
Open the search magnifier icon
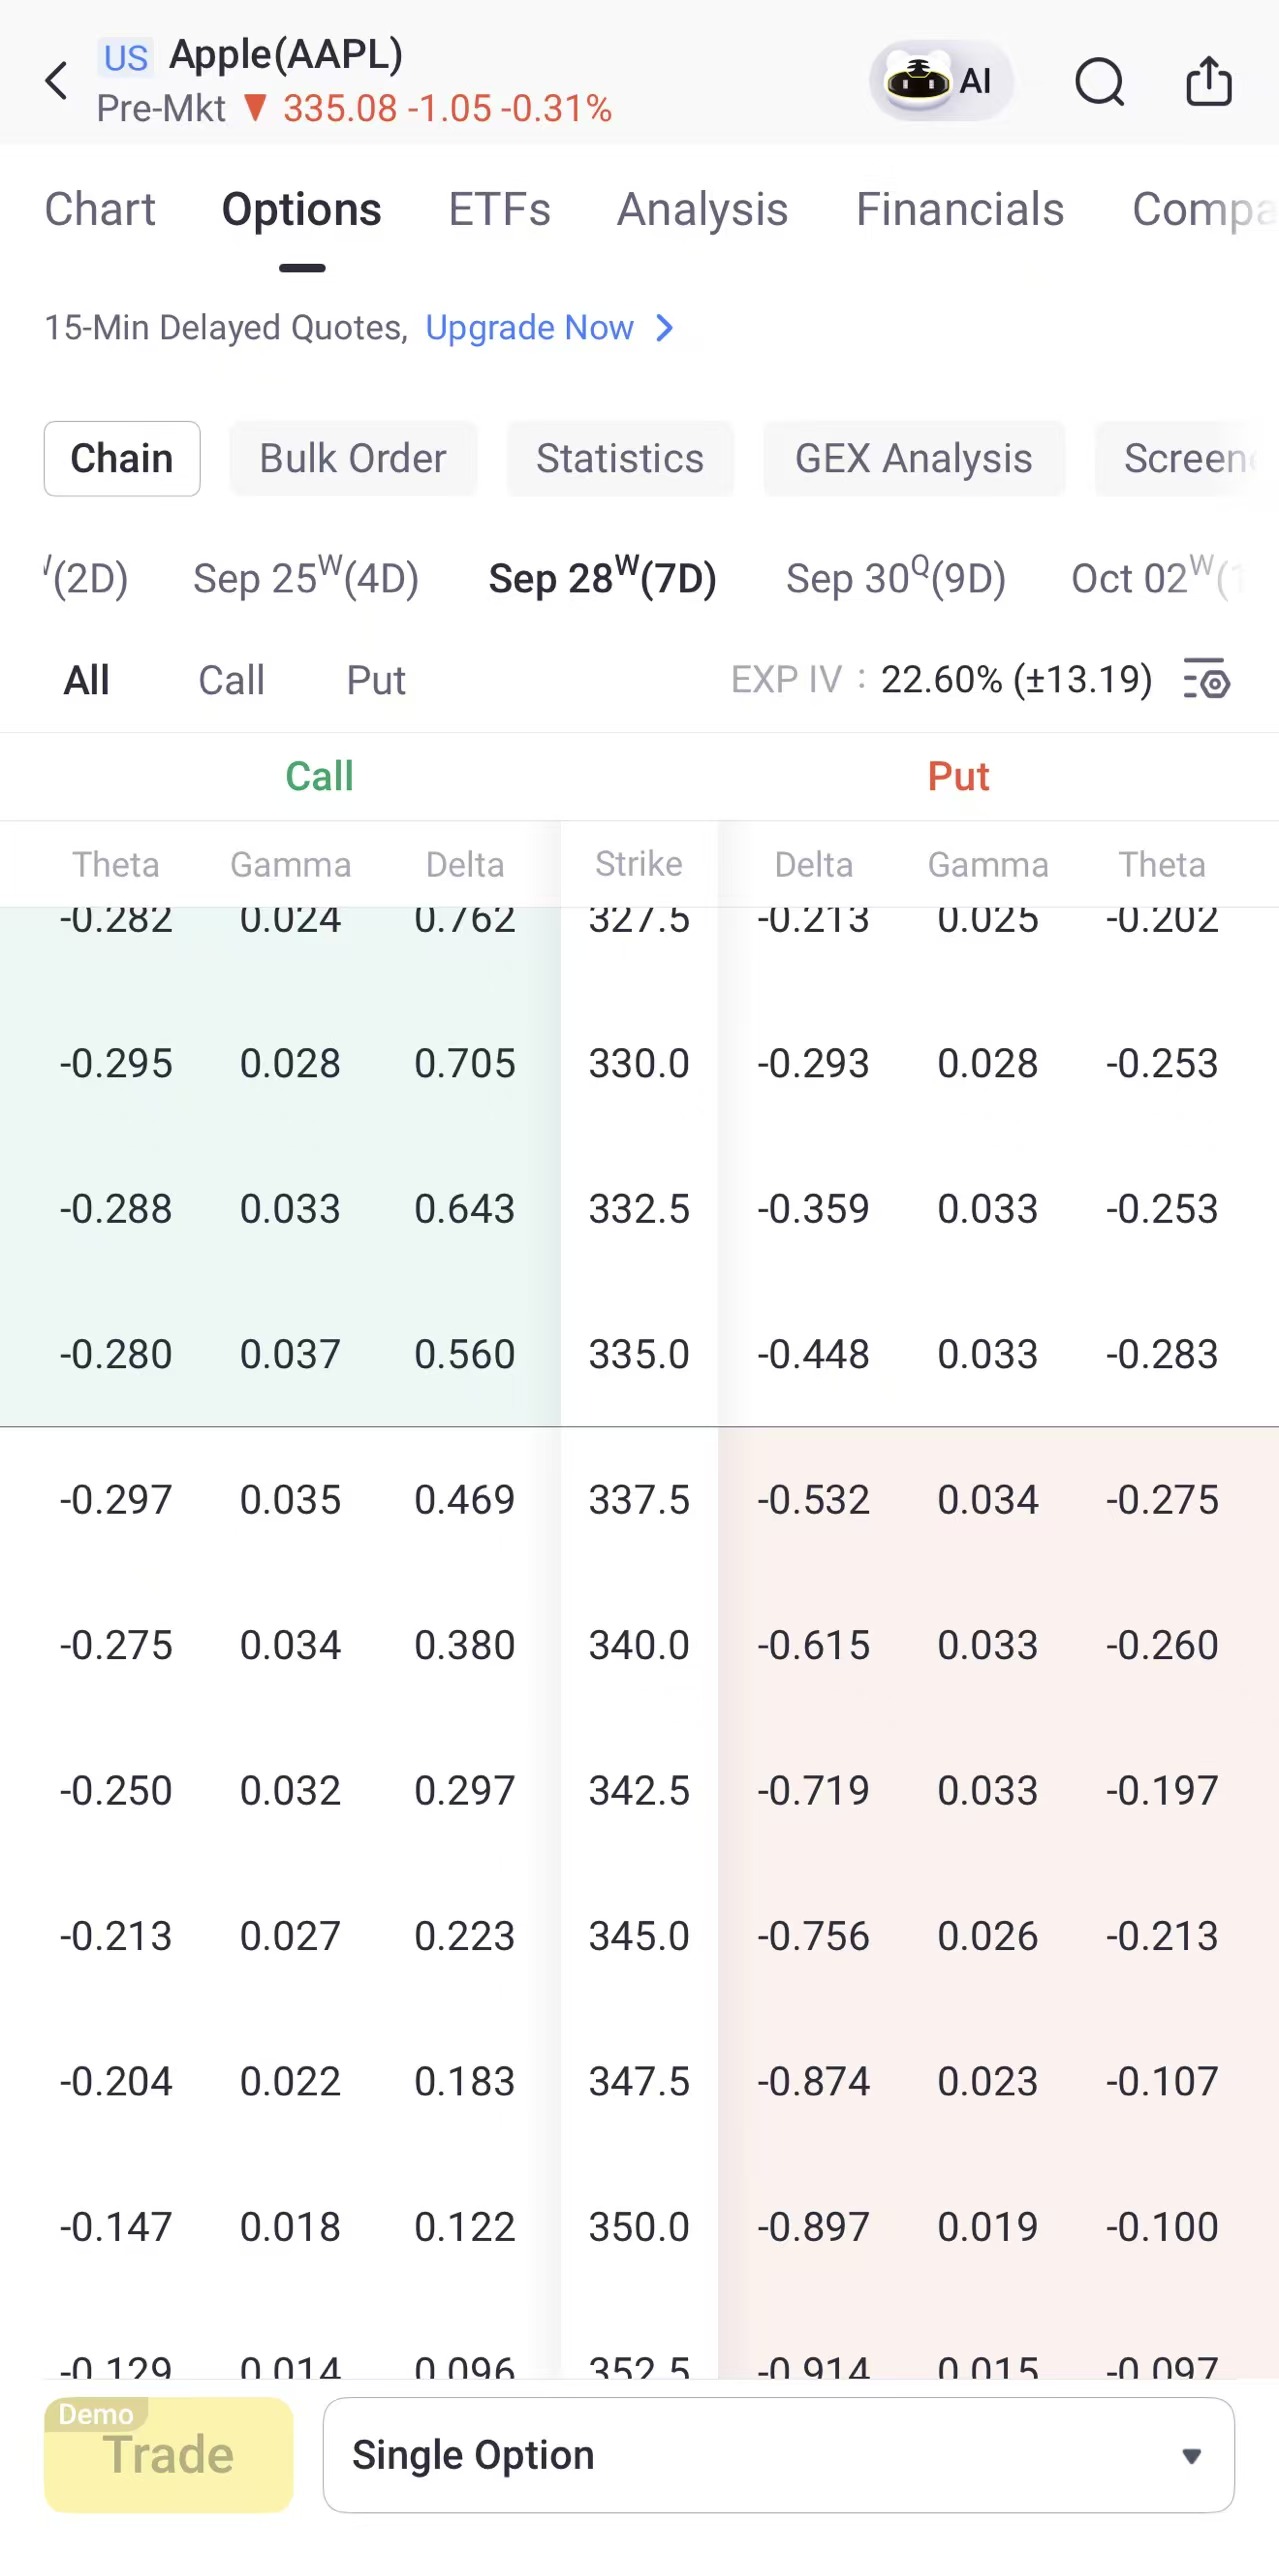coord(1099,81)
